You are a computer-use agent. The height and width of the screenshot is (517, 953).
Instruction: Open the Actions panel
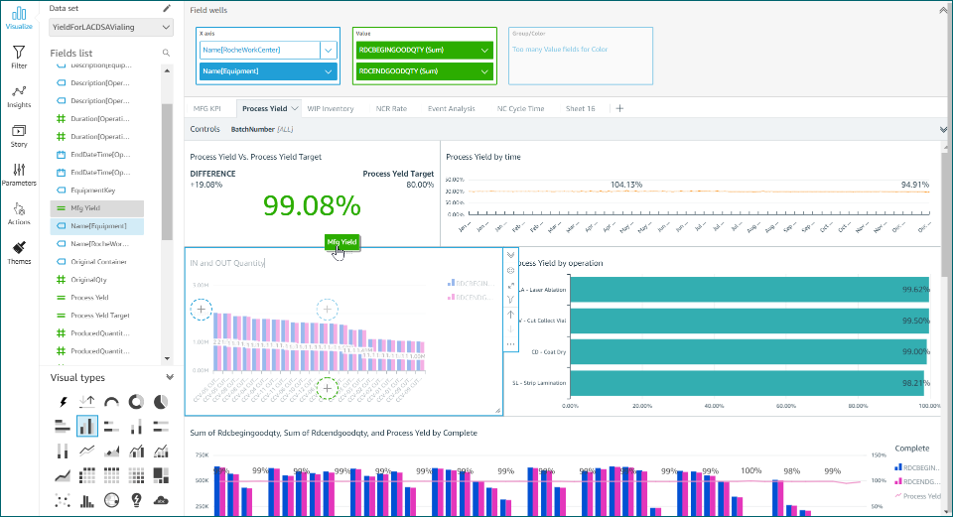[19, 214]
